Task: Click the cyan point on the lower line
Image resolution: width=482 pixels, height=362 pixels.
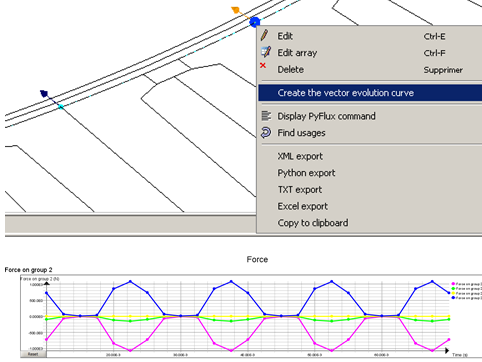Action: (x=61, y=107)
